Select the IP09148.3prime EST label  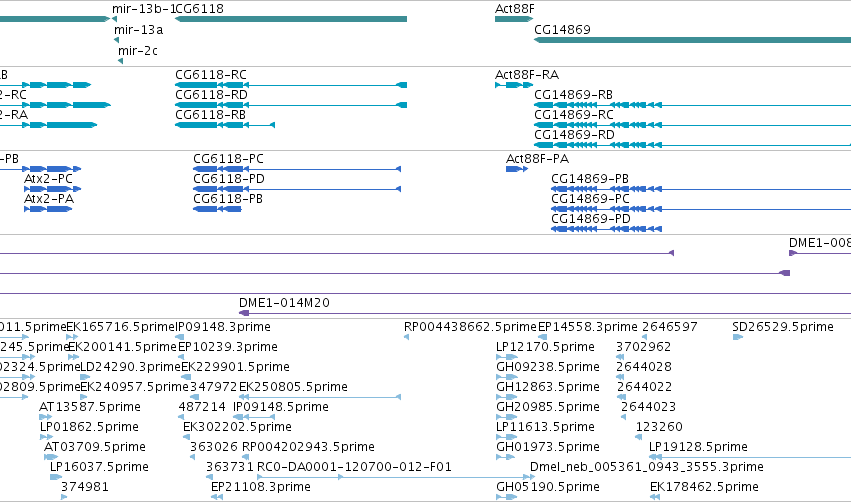(223, 327)
